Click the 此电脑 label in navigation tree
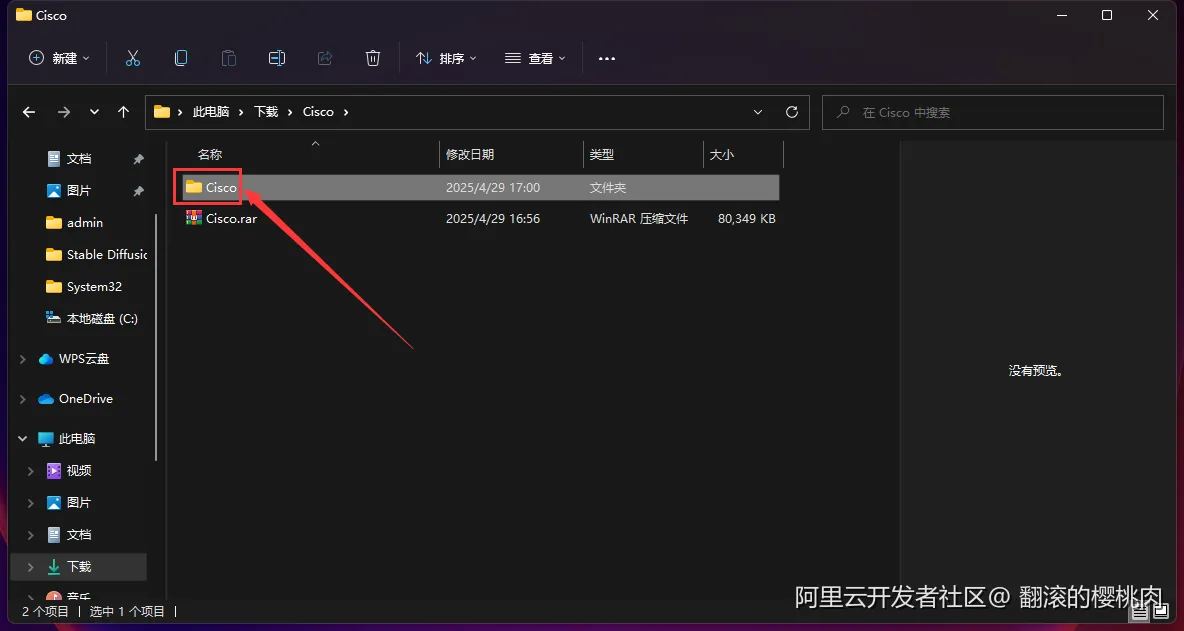 tap(77, 439)
